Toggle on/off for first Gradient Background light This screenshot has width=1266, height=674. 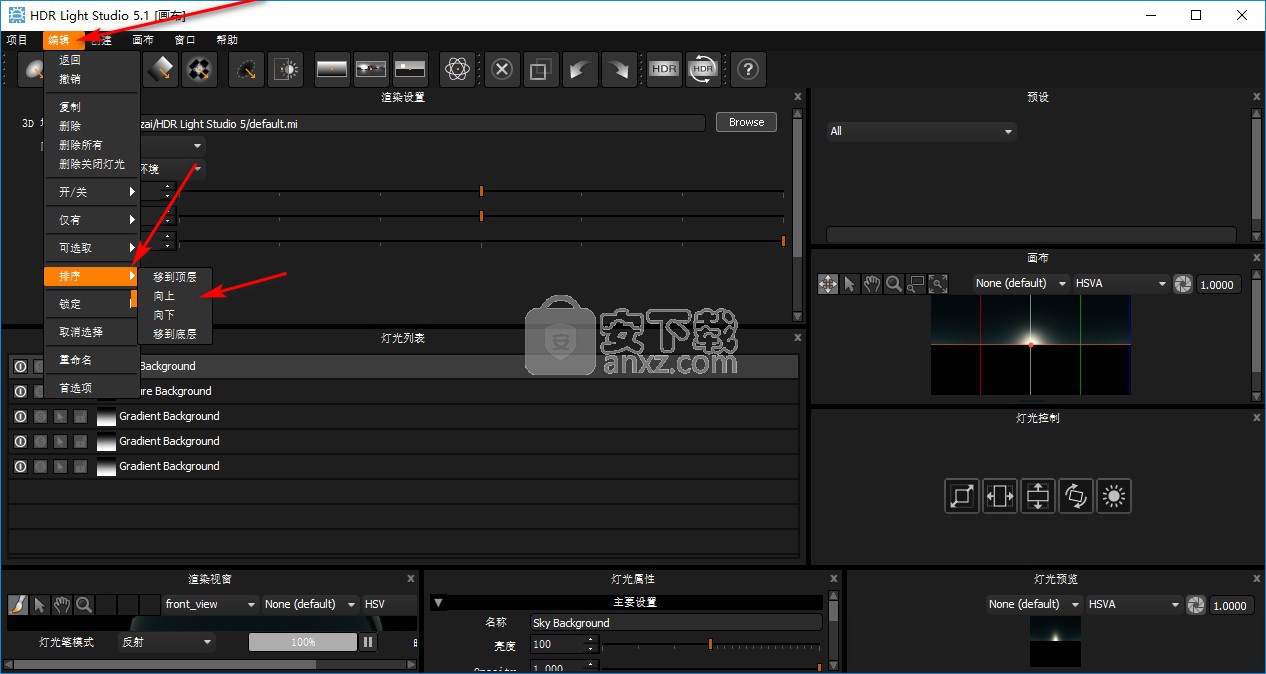20,416
